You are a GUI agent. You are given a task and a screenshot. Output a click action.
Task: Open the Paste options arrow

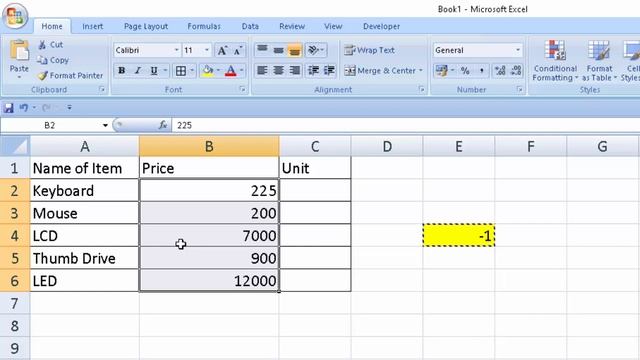coord(19,76)
